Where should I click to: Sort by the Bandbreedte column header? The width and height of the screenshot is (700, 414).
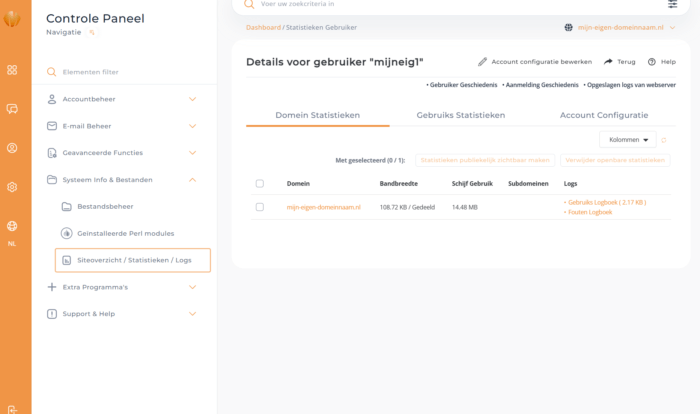point(399,184)
